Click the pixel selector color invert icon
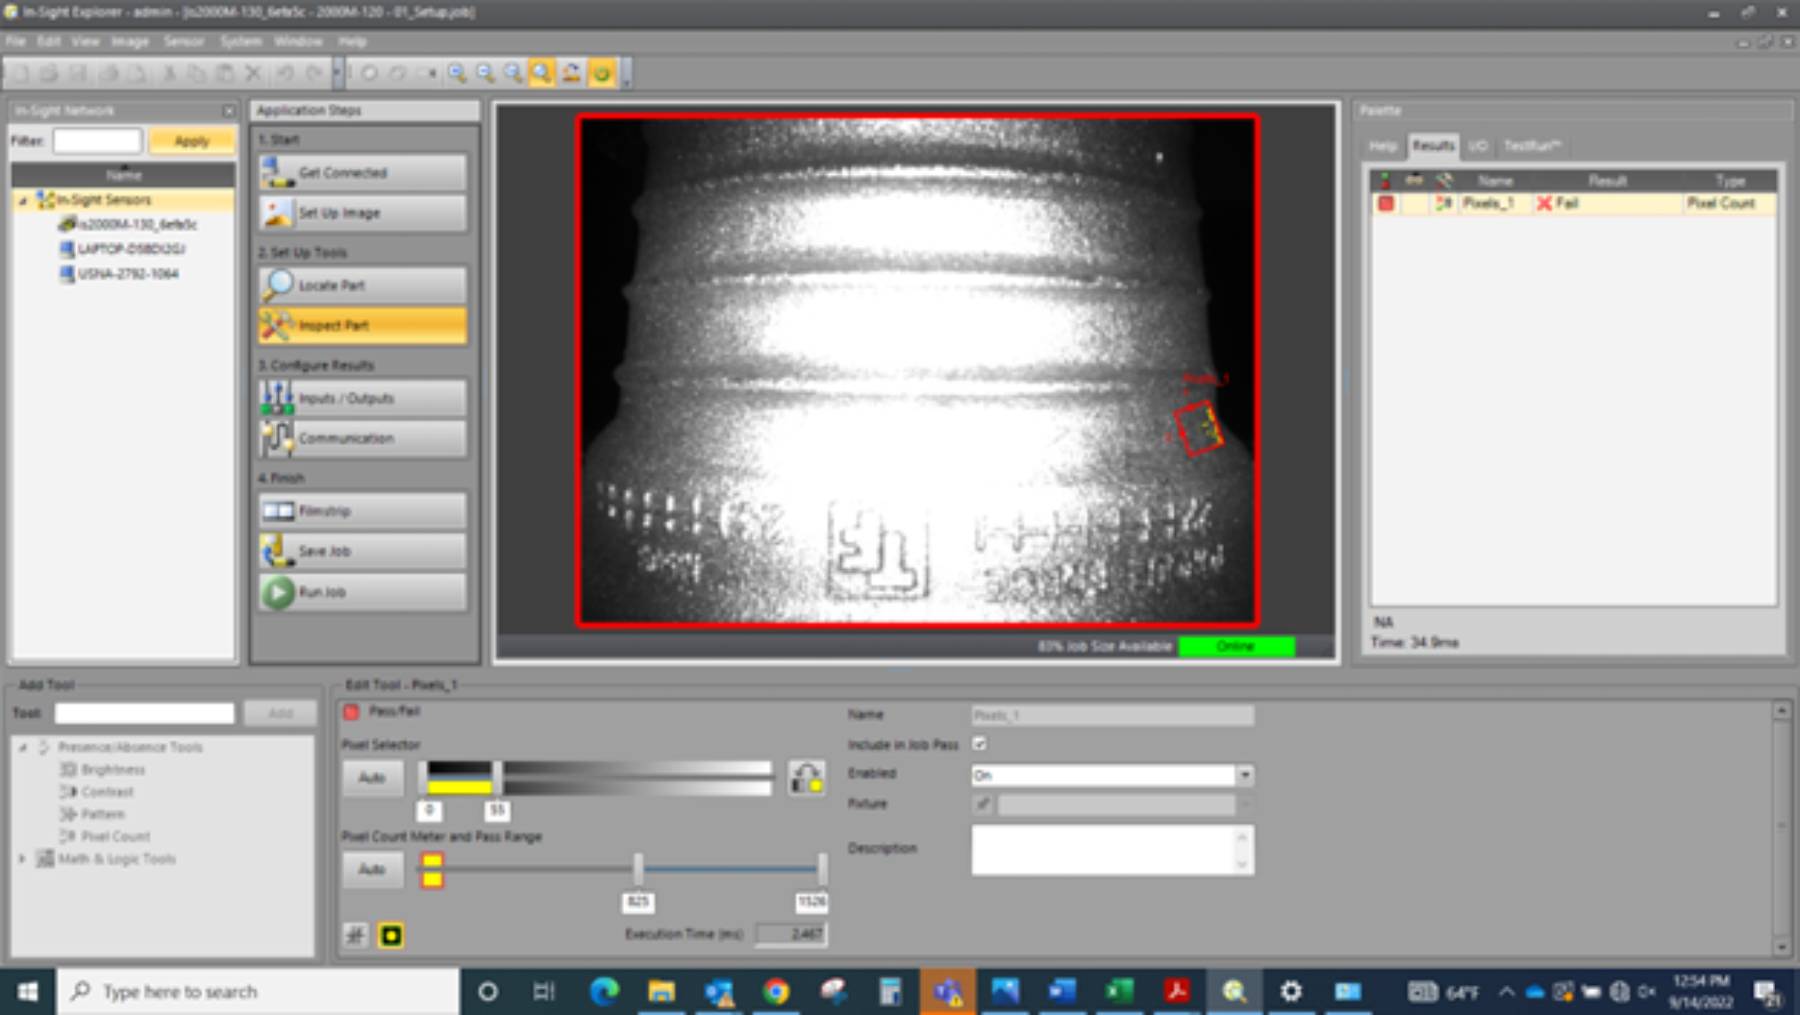Screen dimensions: 1800x1015 (x=806, y=777)
